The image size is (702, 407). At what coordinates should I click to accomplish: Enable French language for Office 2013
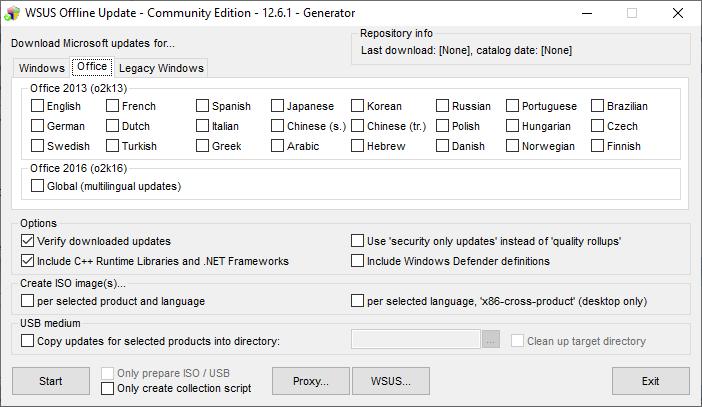112,106
